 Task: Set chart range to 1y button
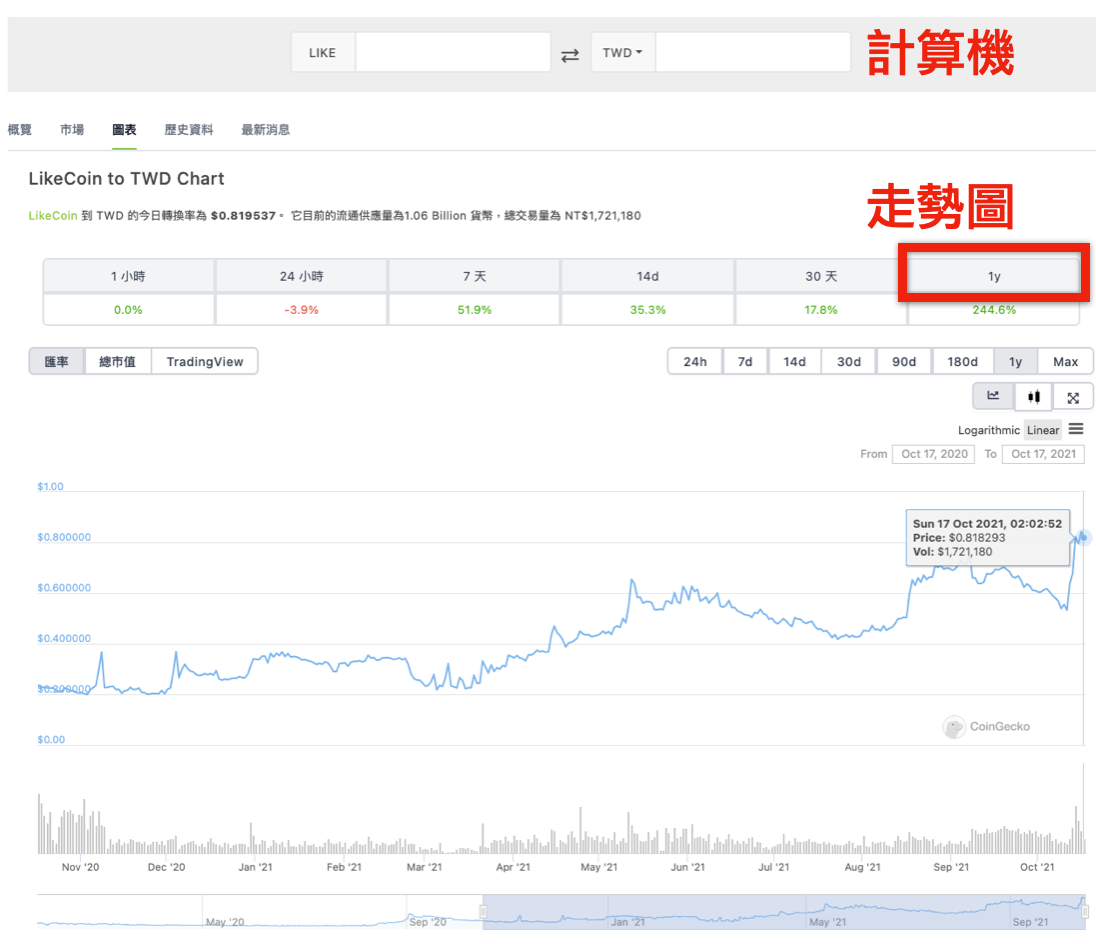[x=1016, y=361]
